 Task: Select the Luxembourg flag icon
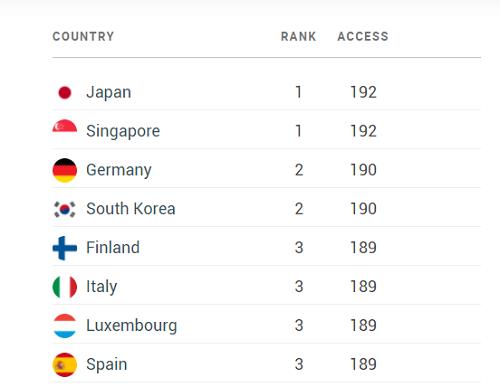[65, 326]
